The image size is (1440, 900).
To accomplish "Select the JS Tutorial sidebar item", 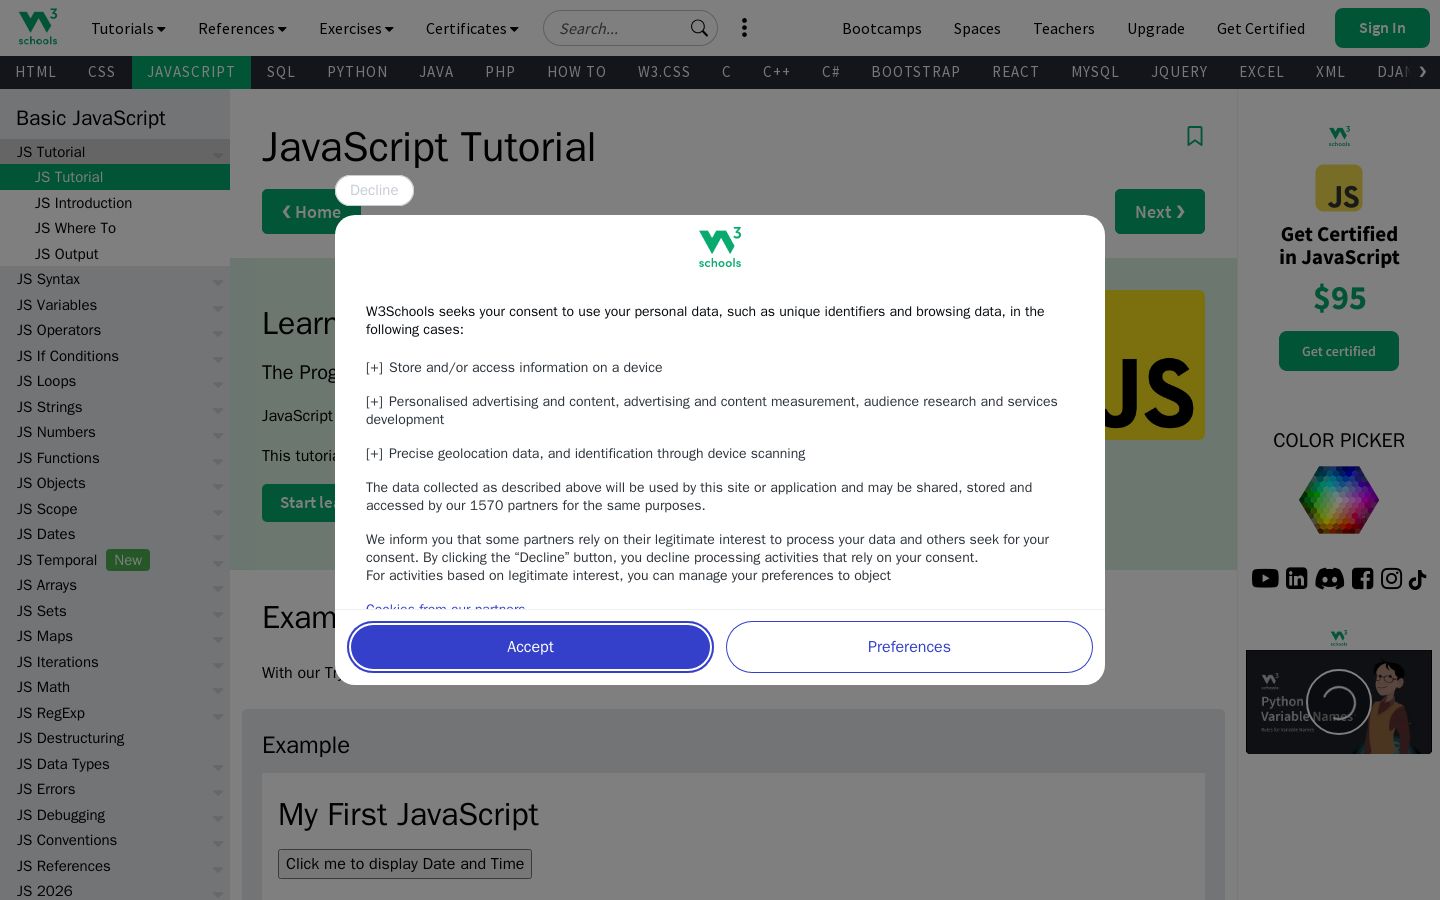I will pos(115,177).
